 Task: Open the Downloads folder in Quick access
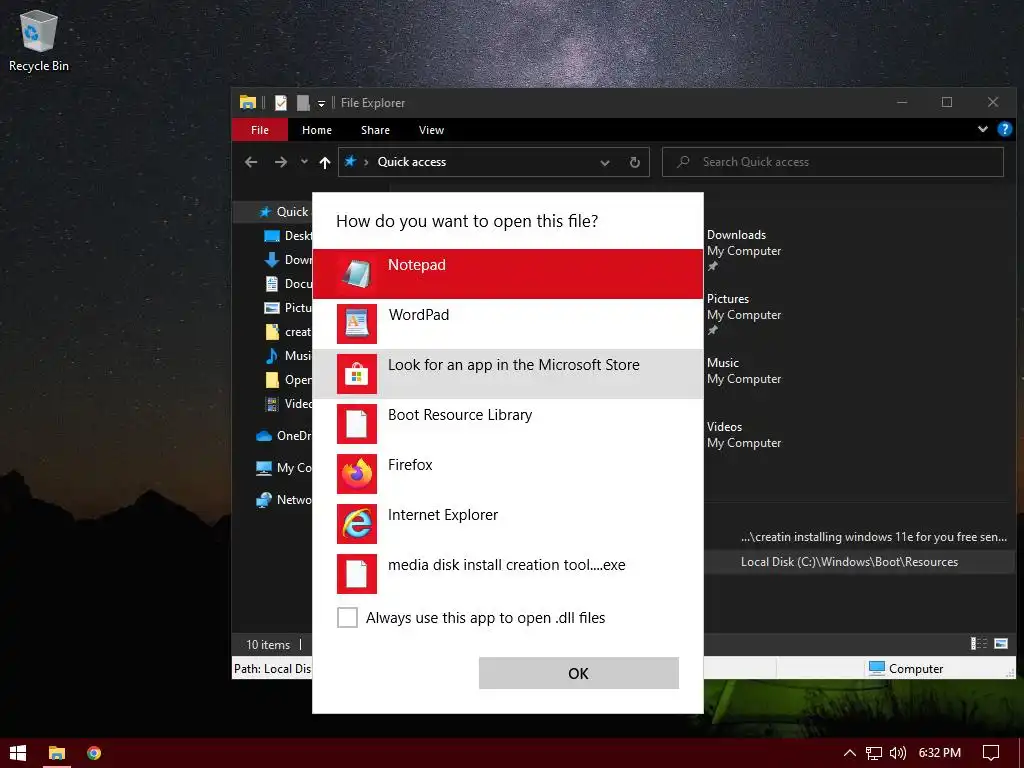pos(744,249)
